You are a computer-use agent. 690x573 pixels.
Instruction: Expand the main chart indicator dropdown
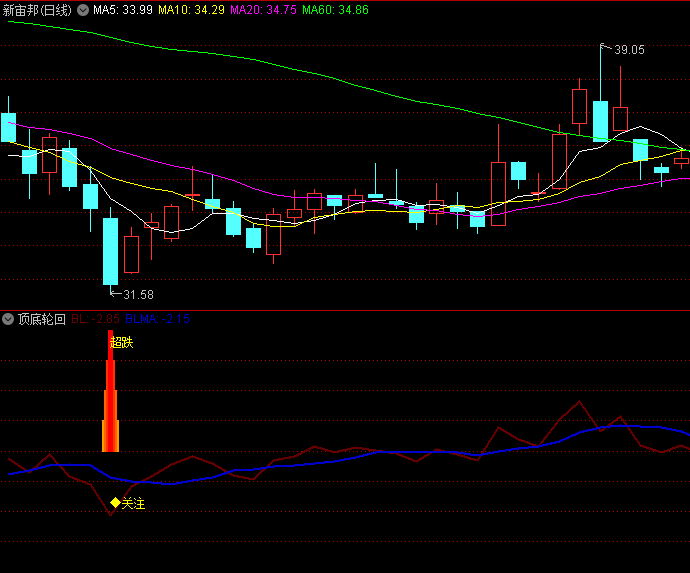coord(83,10)
